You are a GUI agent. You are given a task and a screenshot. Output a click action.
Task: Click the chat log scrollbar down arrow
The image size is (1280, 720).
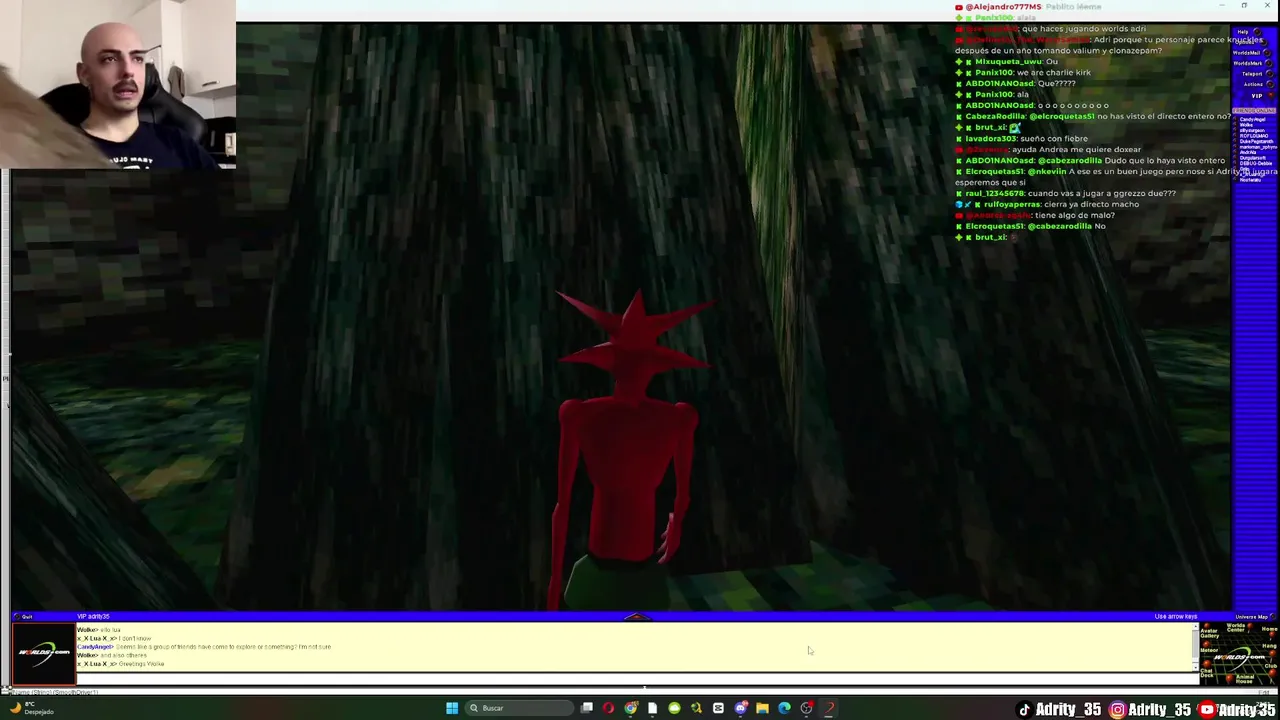(1195, 667)
